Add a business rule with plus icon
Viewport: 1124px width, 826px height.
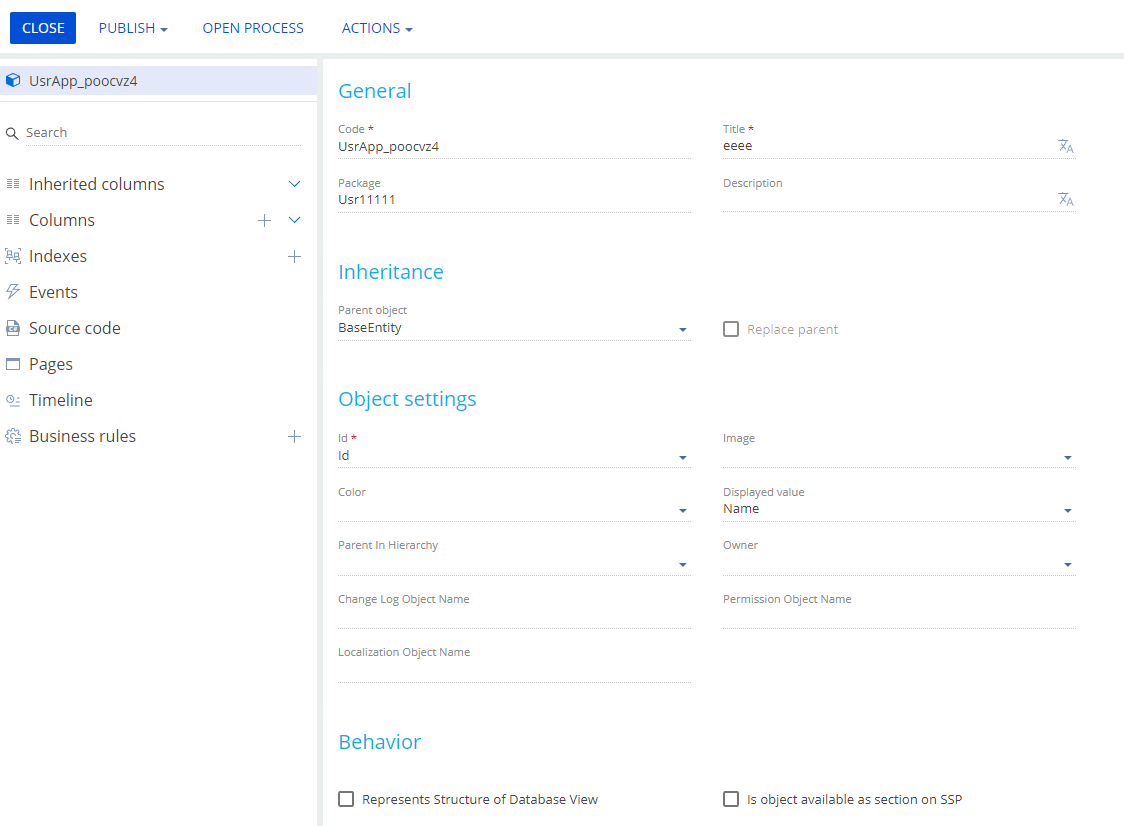coord(294,436)
